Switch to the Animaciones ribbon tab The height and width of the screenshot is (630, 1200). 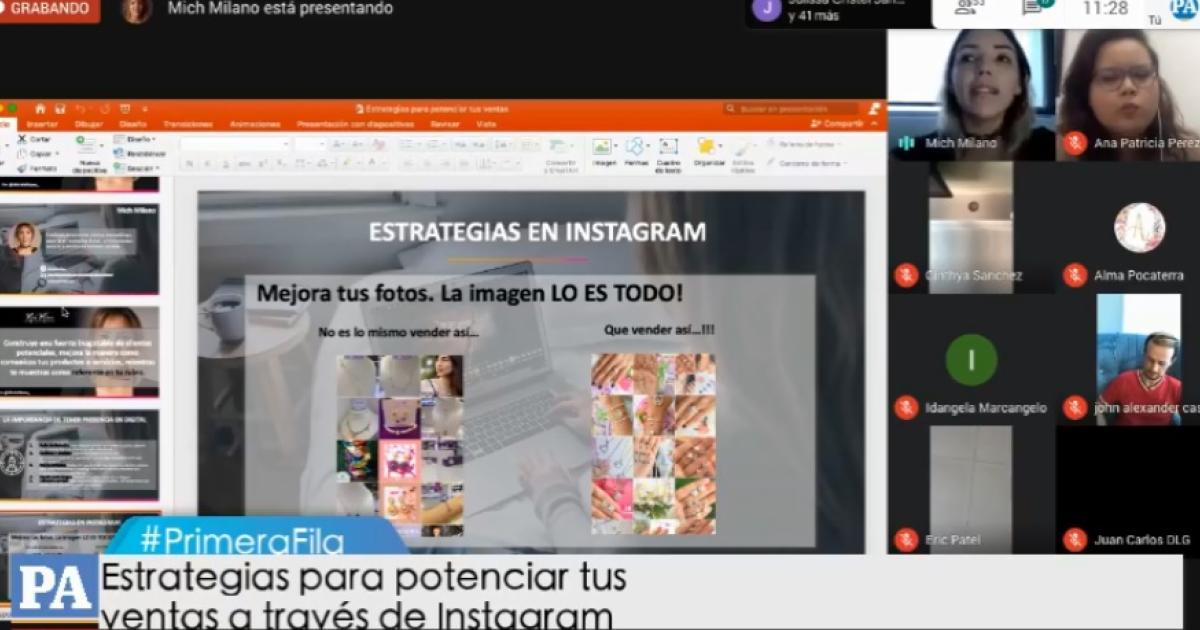click(x=255, y=124)
